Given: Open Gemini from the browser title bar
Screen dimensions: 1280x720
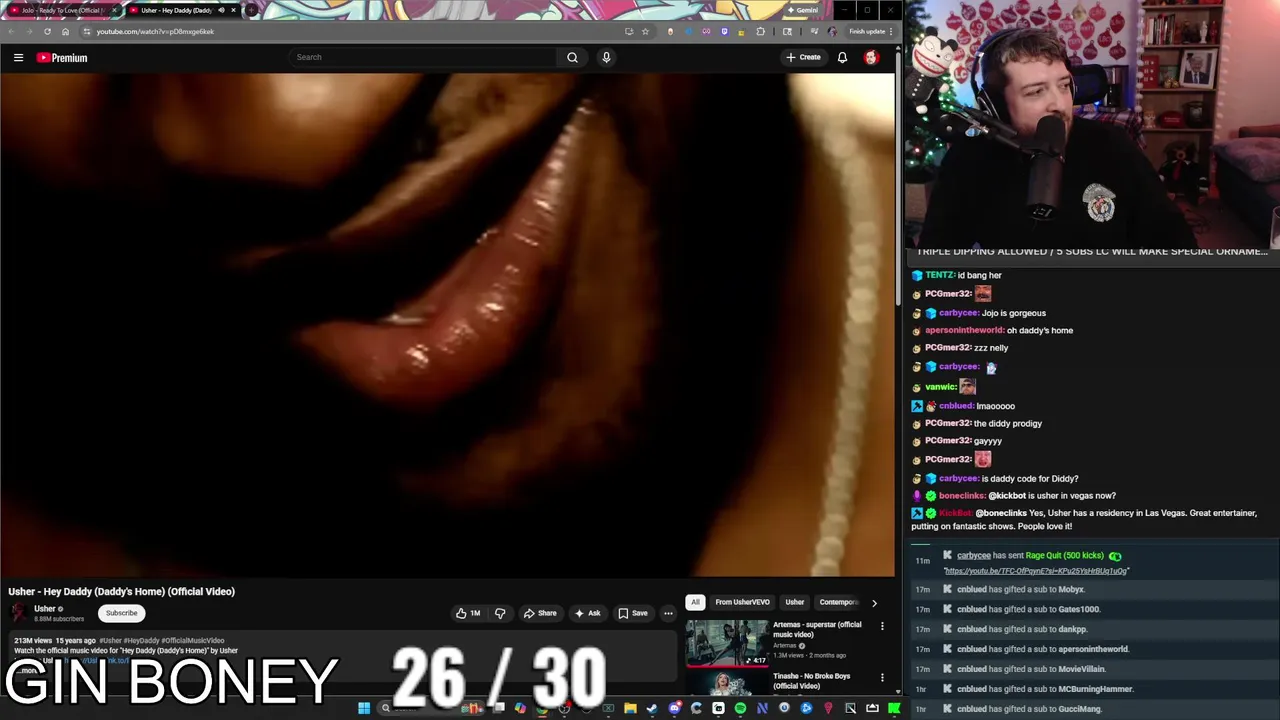Looking at the screenshot, I should click(803, 10).
